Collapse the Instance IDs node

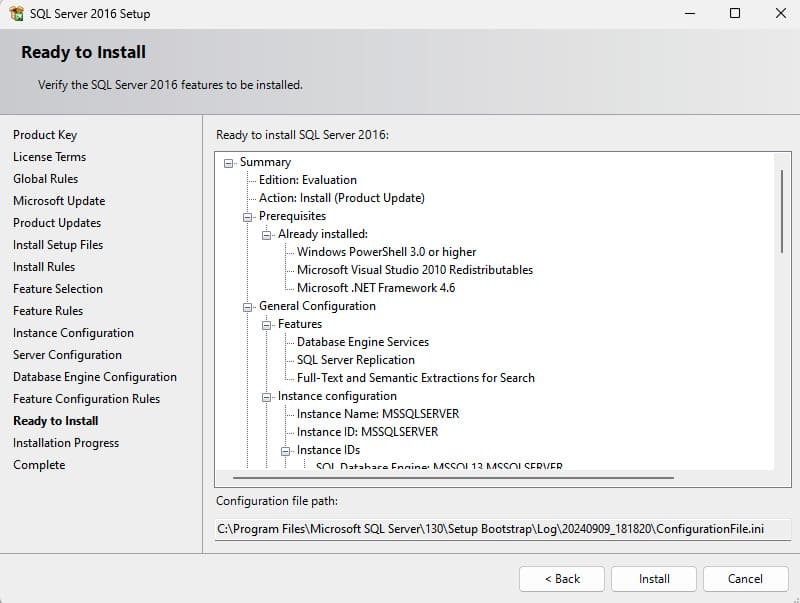click(286, 450)
